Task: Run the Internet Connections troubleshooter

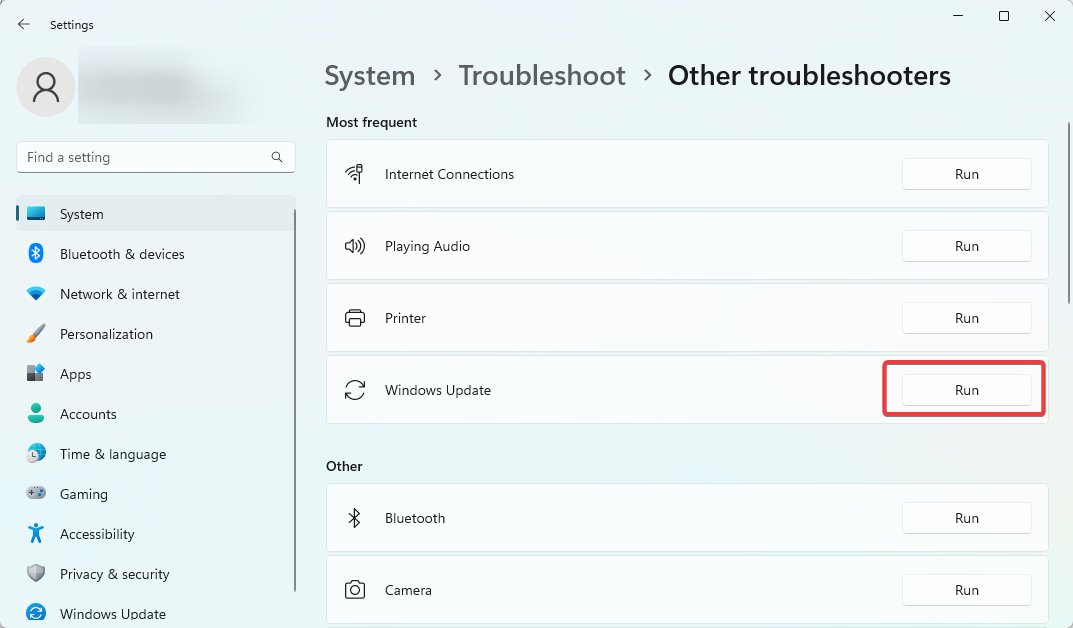Action: (x=966, y=174)
